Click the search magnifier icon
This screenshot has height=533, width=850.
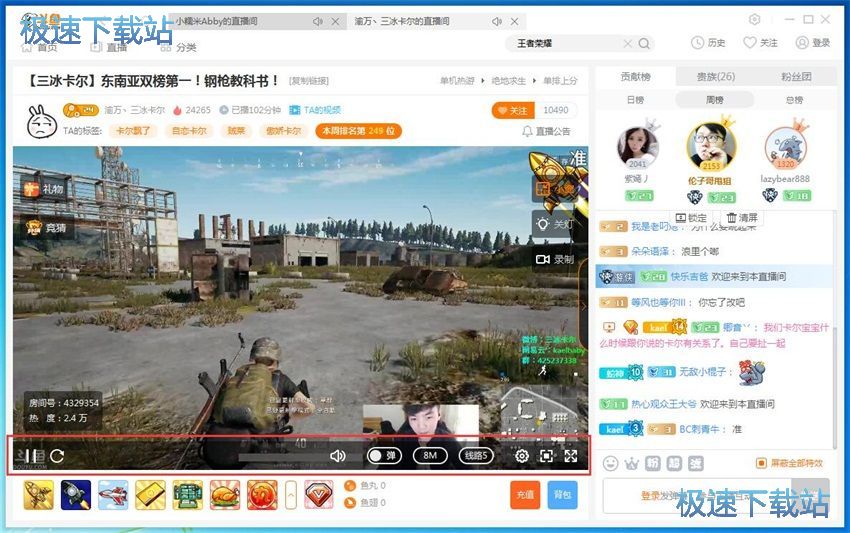point(644,43)
